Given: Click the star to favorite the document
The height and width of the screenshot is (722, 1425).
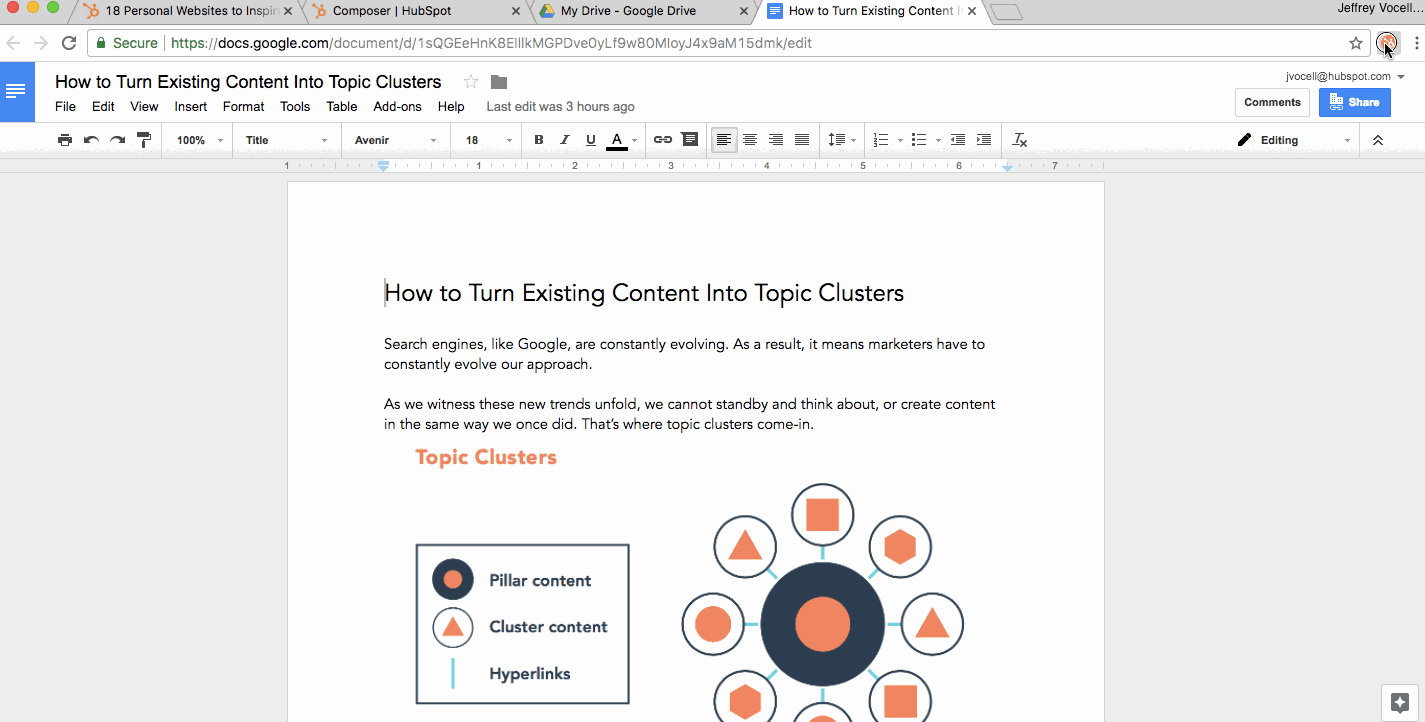Looking at the screenshot, I should coord(470,81).
